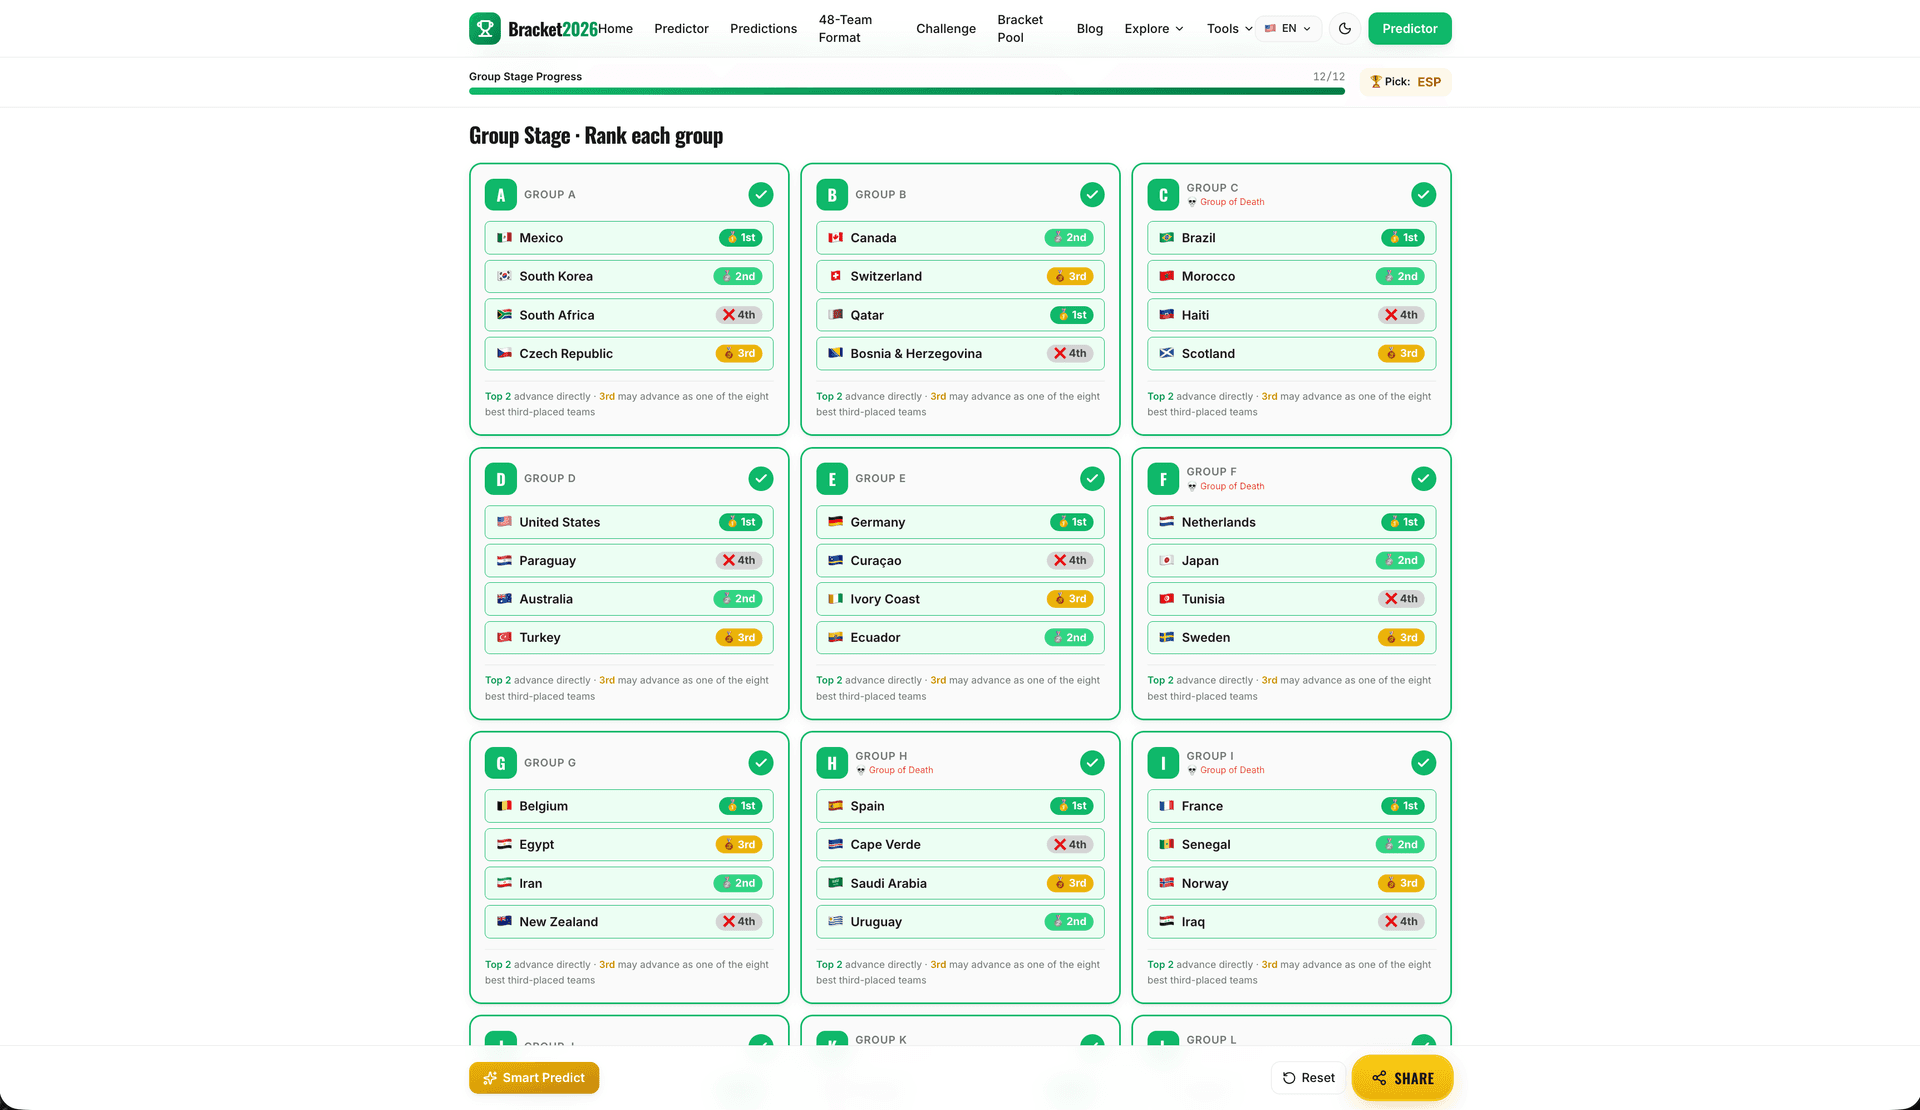Screen dimensions: 1920x1110
Task: Click the trophy Pick: ESP indicator
Action: (1405, 82)
